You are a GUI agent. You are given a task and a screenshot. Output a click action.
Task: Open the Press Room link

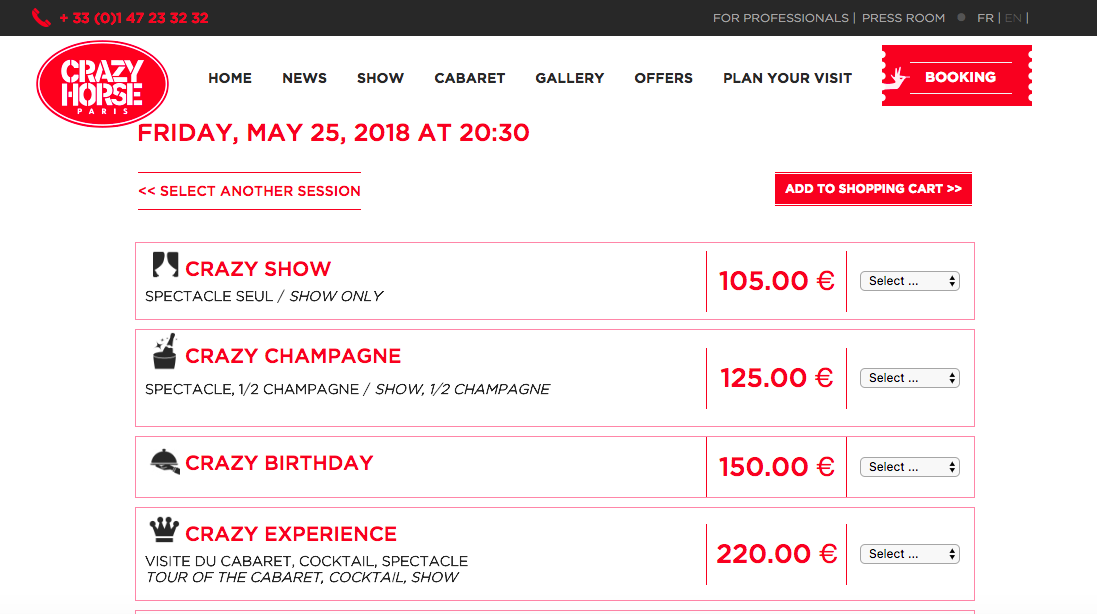coord(903,18)
